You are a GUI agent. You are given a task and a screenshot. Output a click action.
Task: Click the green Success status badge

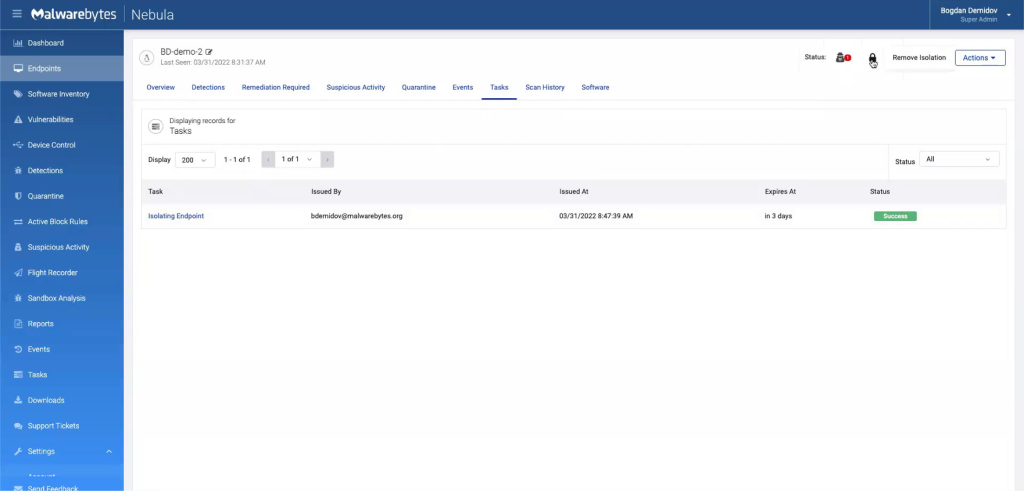pyautogui.click(x=895, y=216)
